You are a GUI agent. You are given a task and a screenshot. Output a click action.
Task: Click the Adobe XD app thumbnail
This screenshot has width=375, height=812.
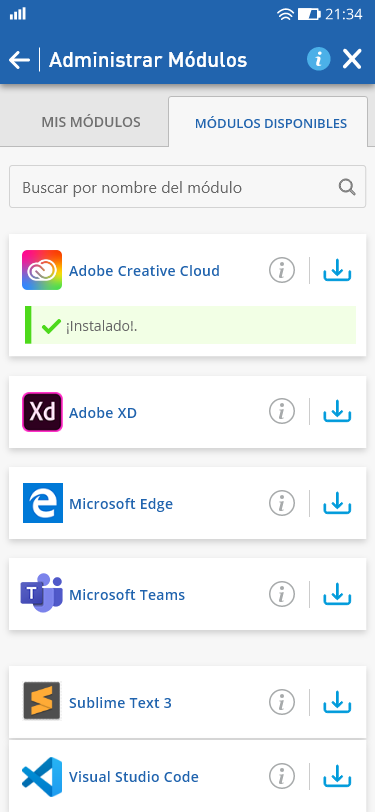(42, 412)
